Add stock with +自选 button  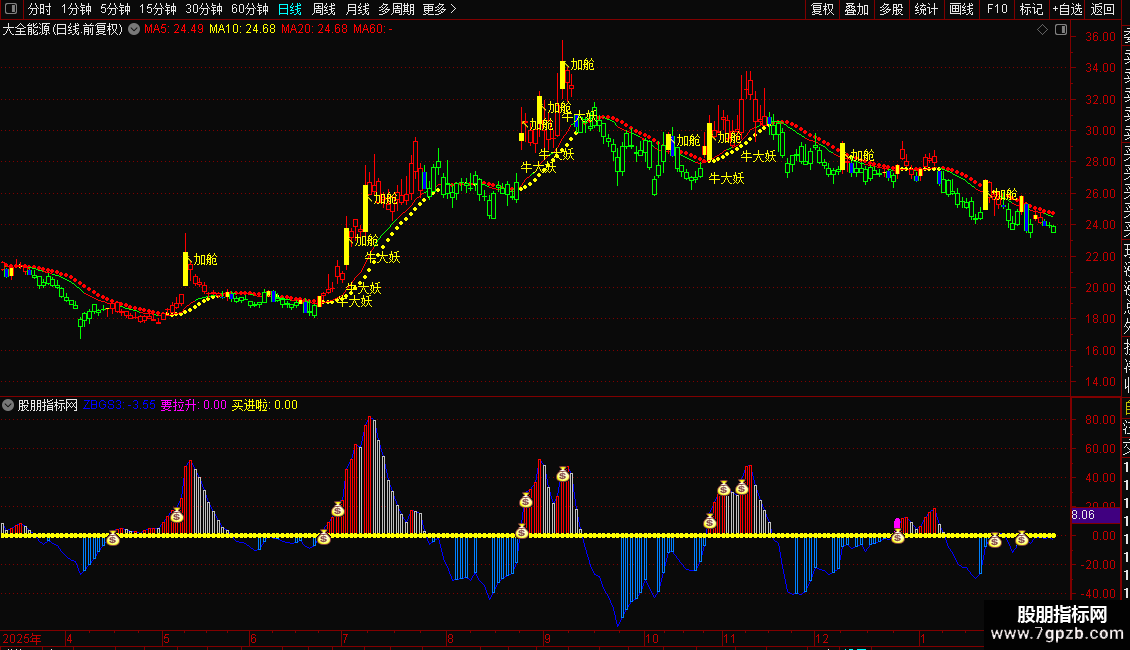point(1067,9)
